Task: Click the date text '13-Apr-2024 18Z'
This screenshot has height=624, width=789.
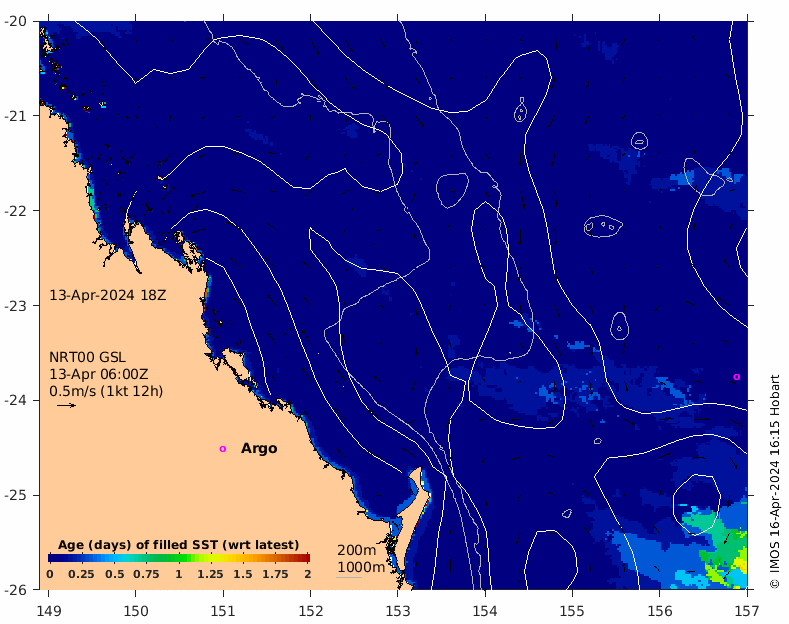Action: 108,295
